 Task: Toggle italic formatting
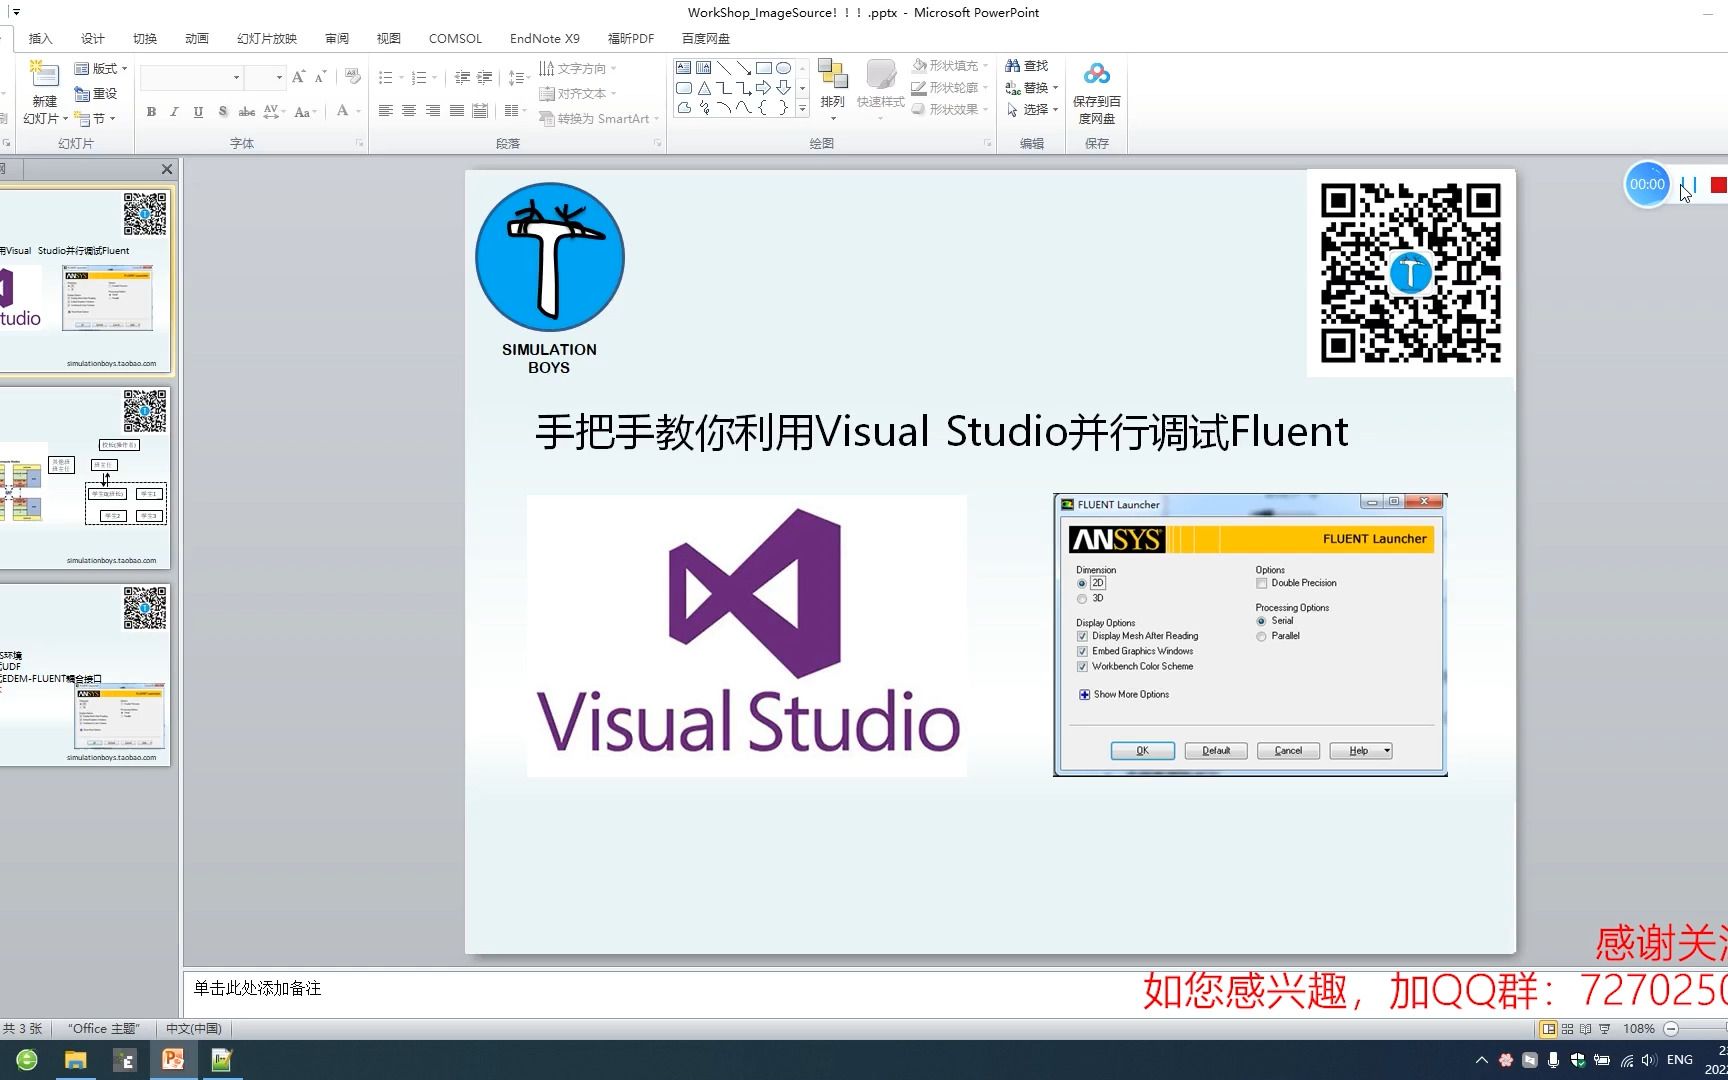174,112
